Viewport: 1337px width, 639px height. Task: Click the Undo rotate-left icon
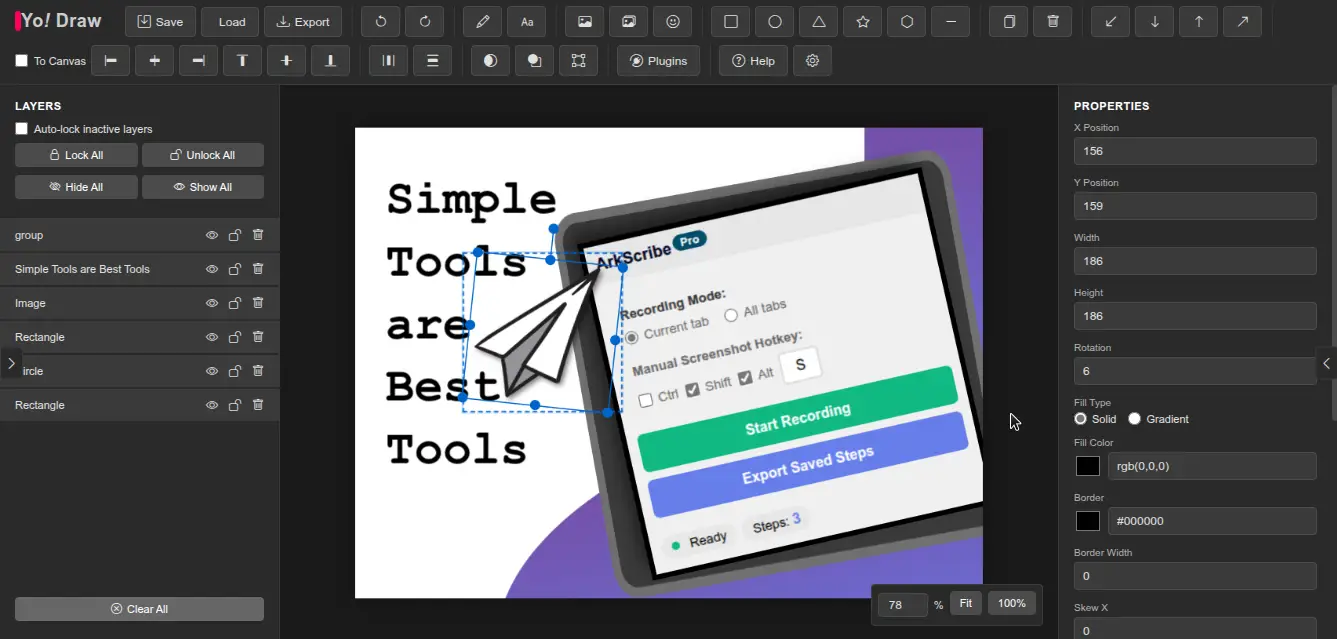point(380,21)
